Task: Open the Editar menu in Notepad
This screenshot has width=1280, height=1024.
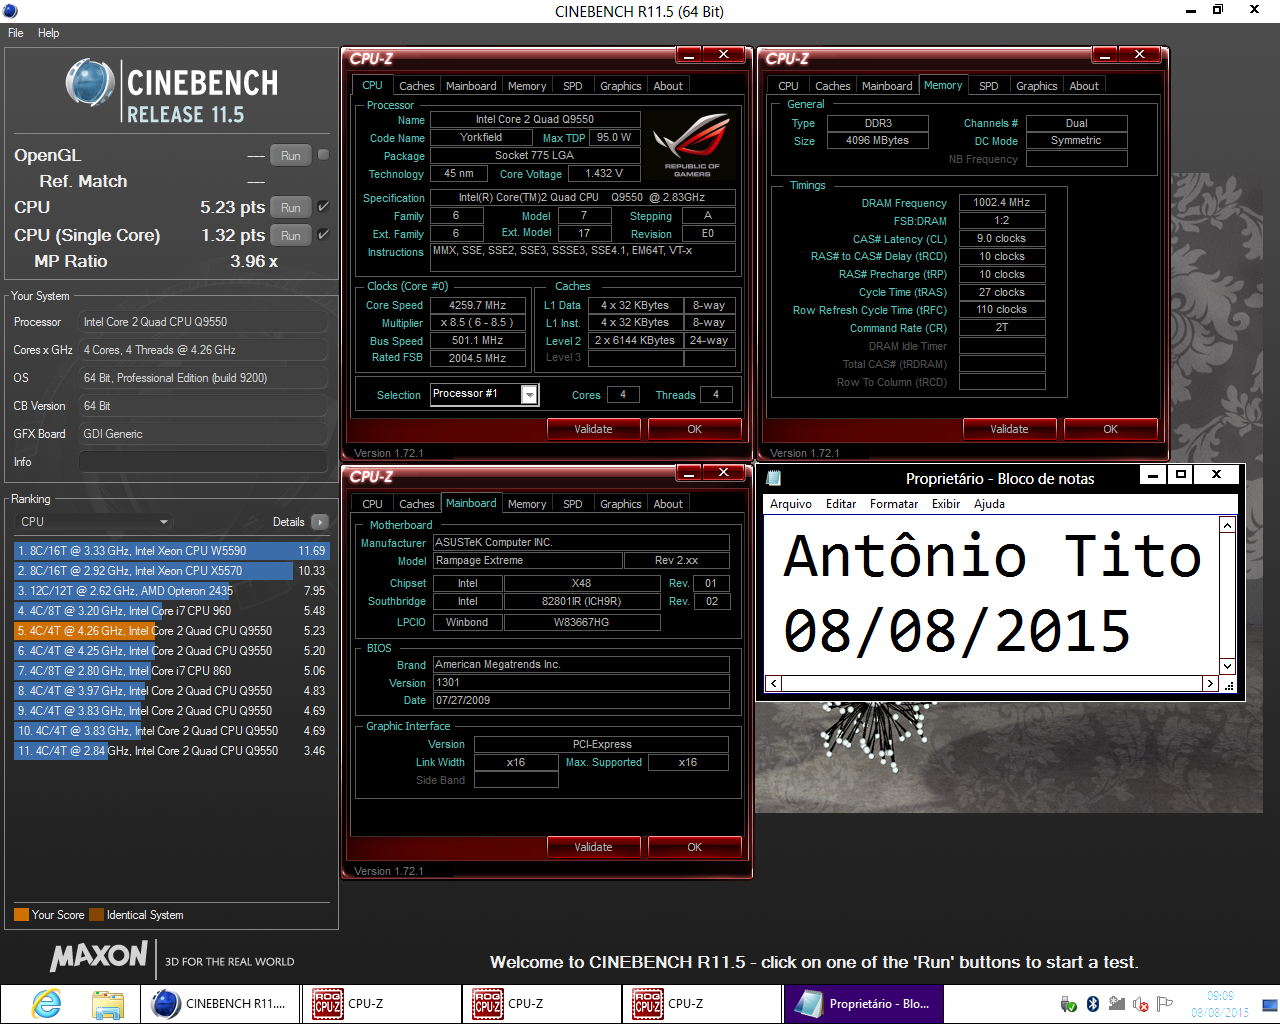Action: pyautogui.click(x=841, y=504)
